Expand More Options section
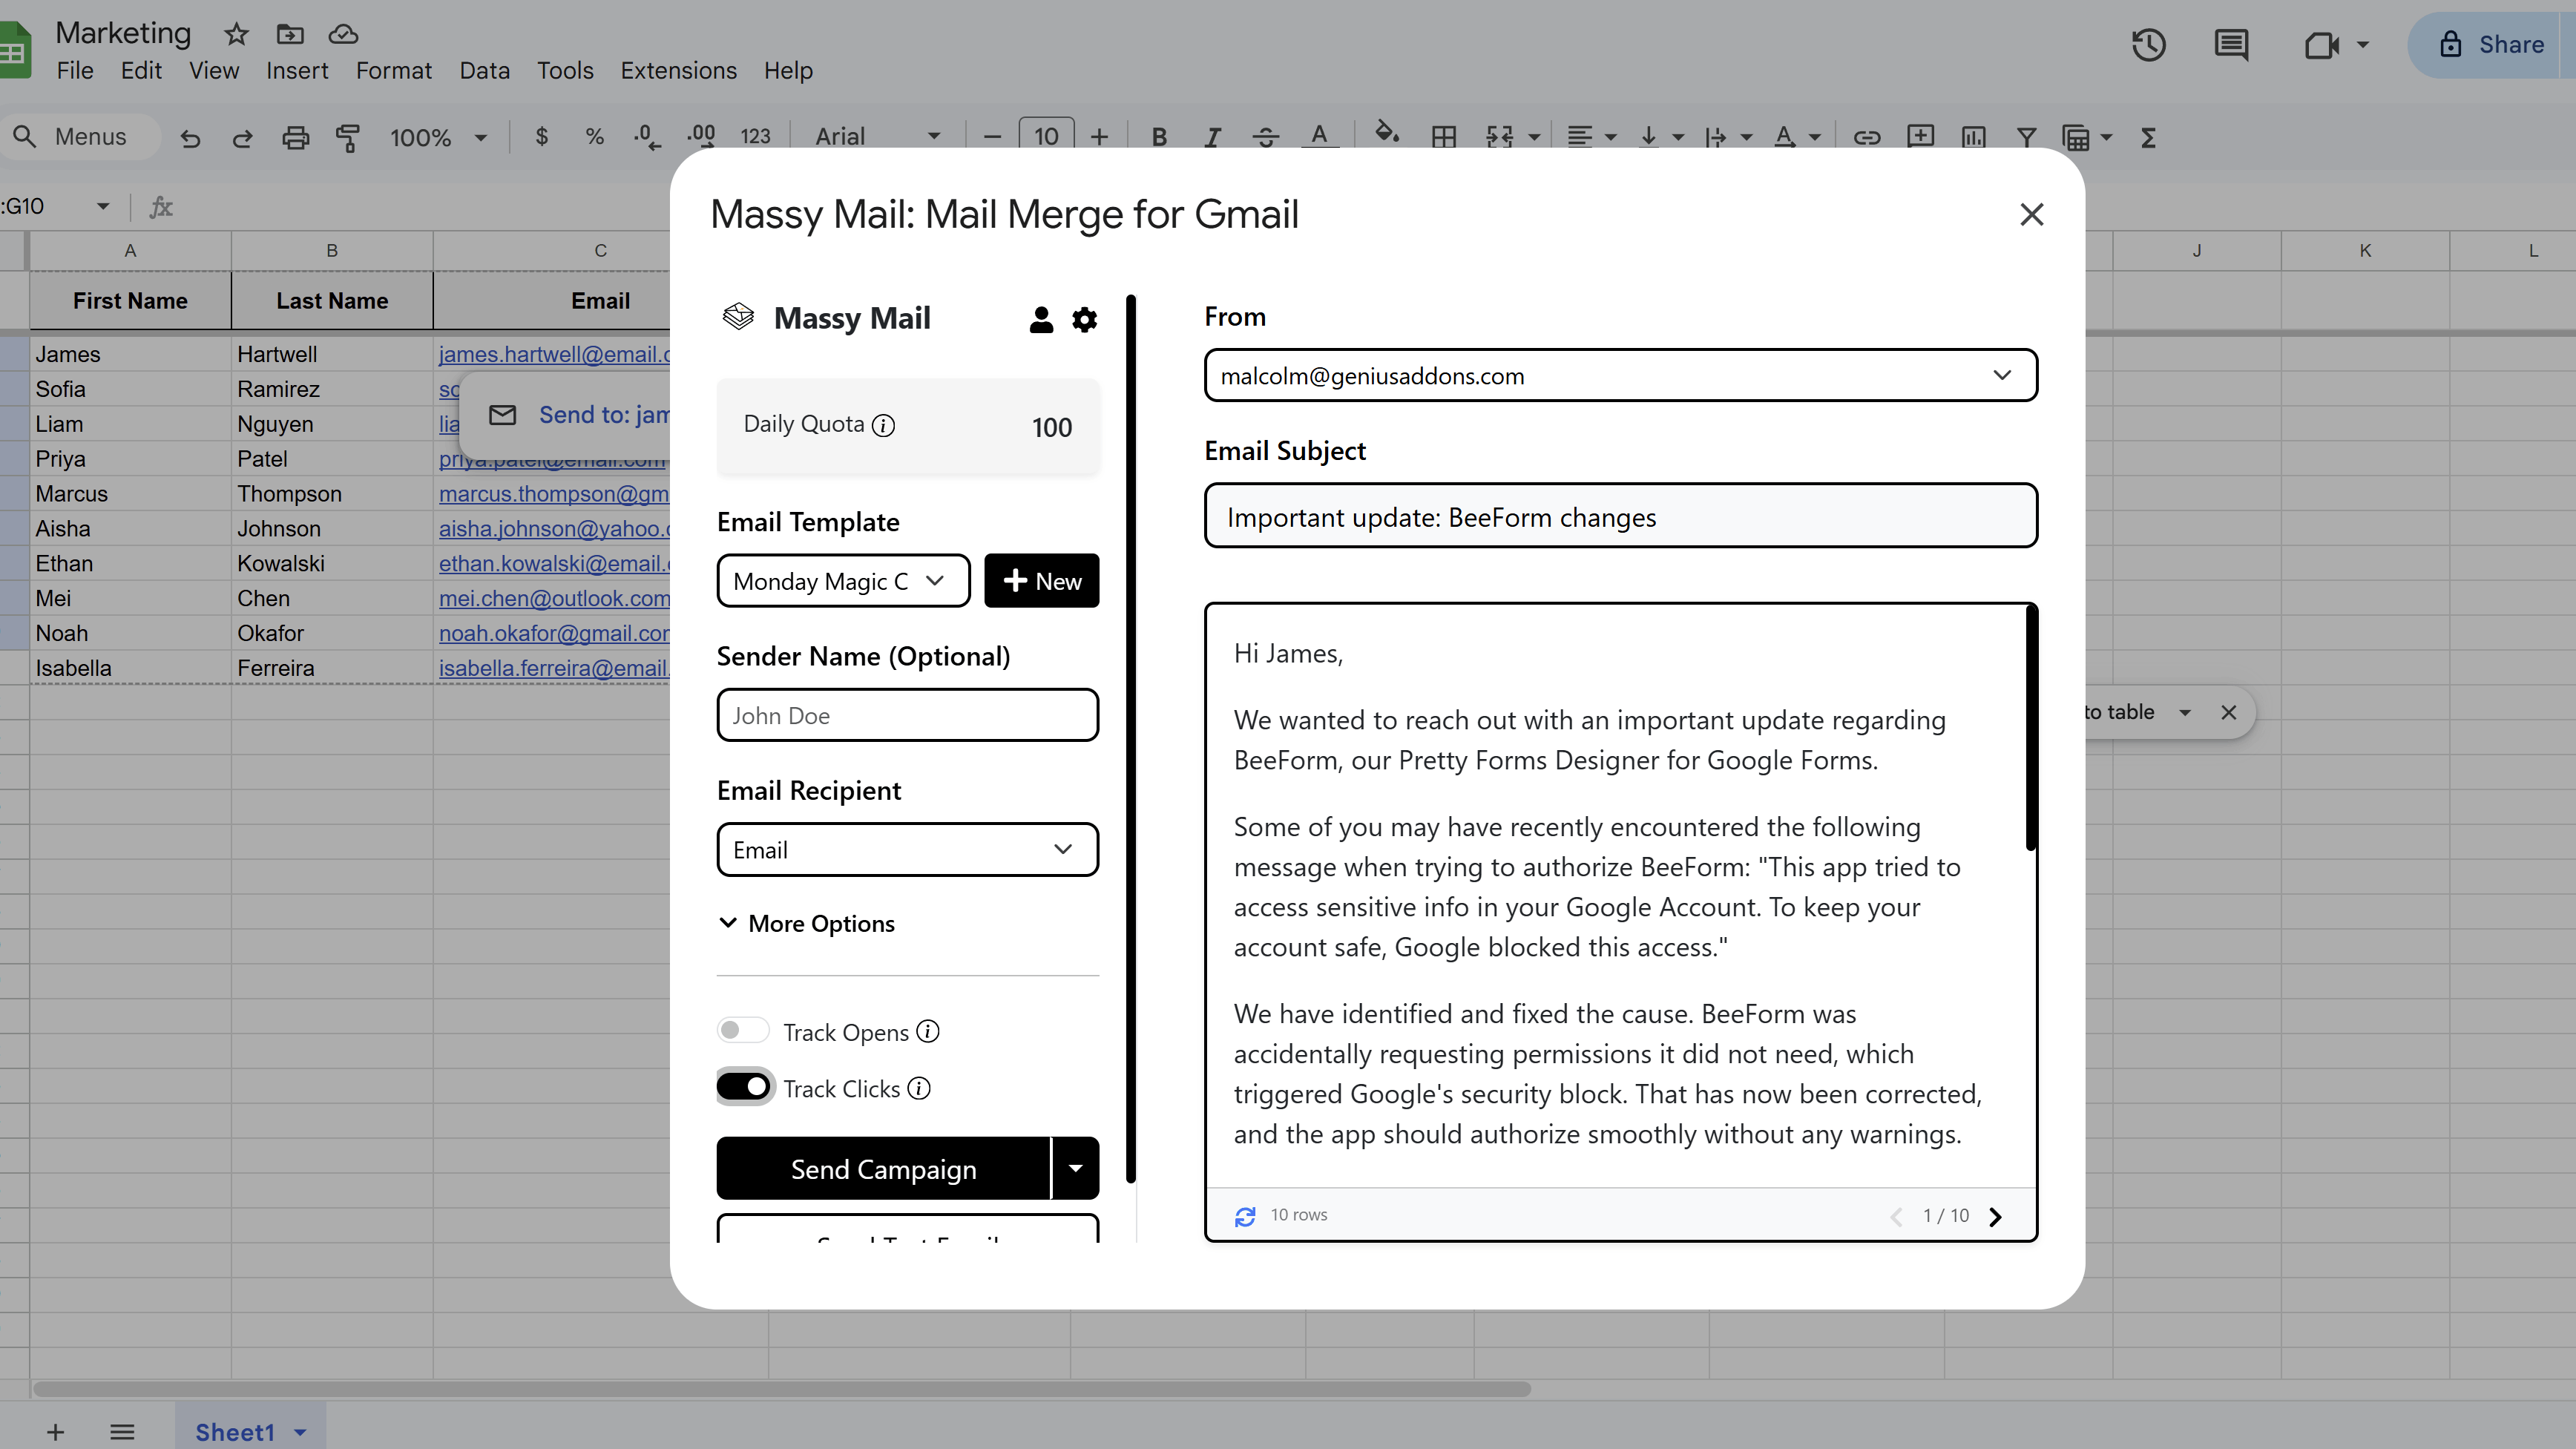 click(806, 923)
